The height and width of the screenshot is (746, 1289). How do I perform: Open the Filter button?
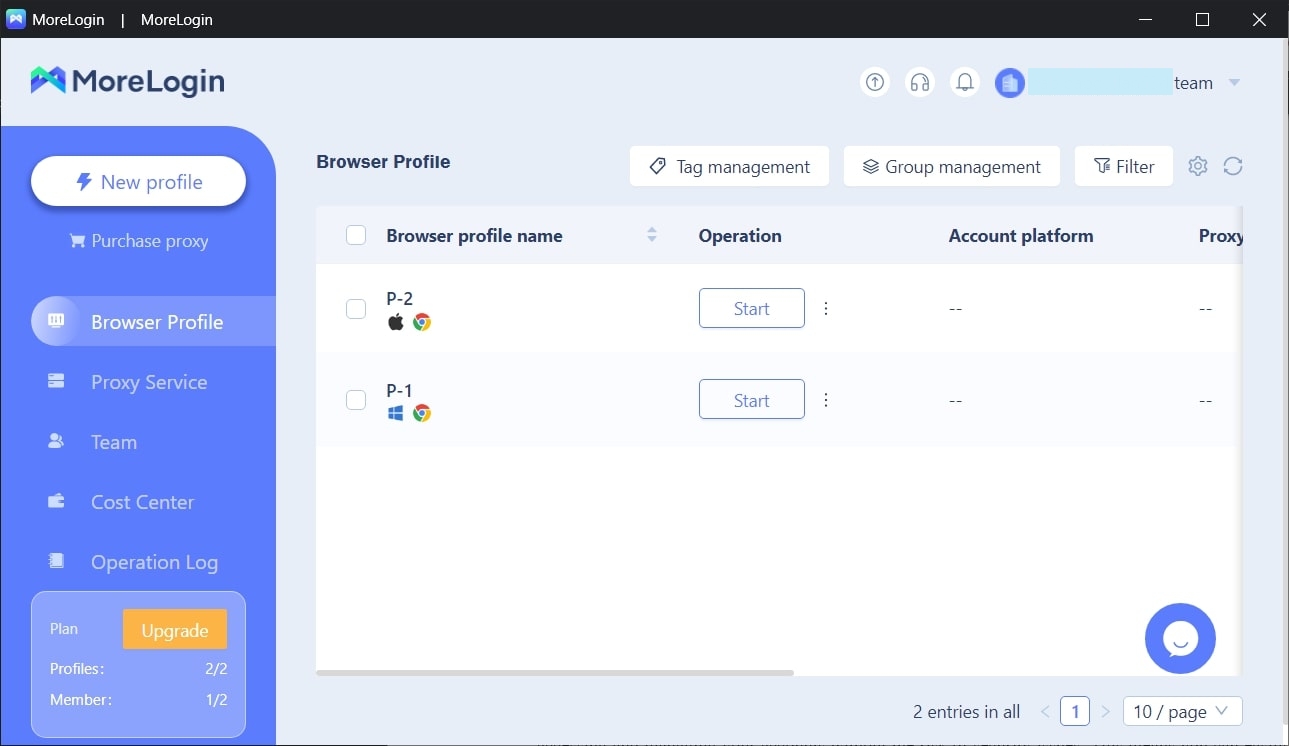point(1123,166)
